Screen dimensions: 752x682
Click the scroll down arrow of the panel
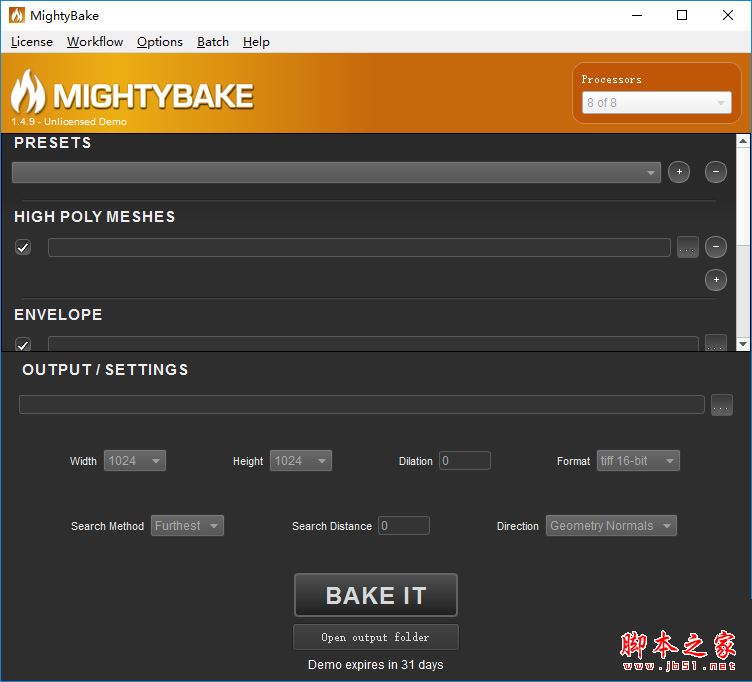pos(743,344)
